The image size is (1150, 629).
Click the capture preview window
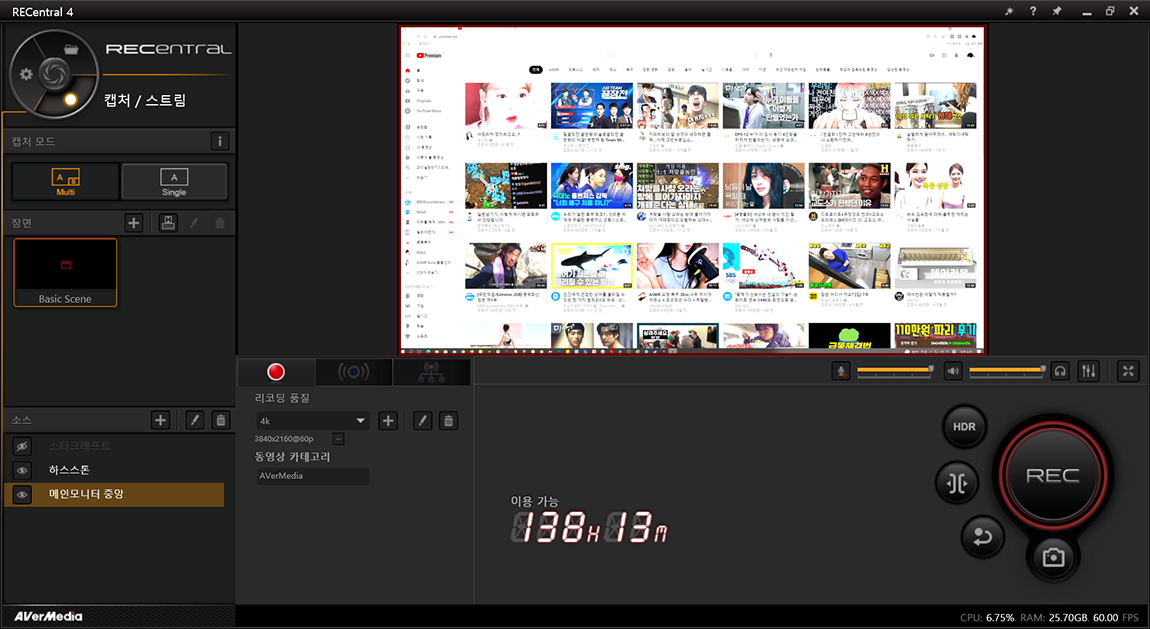point(692,190)
